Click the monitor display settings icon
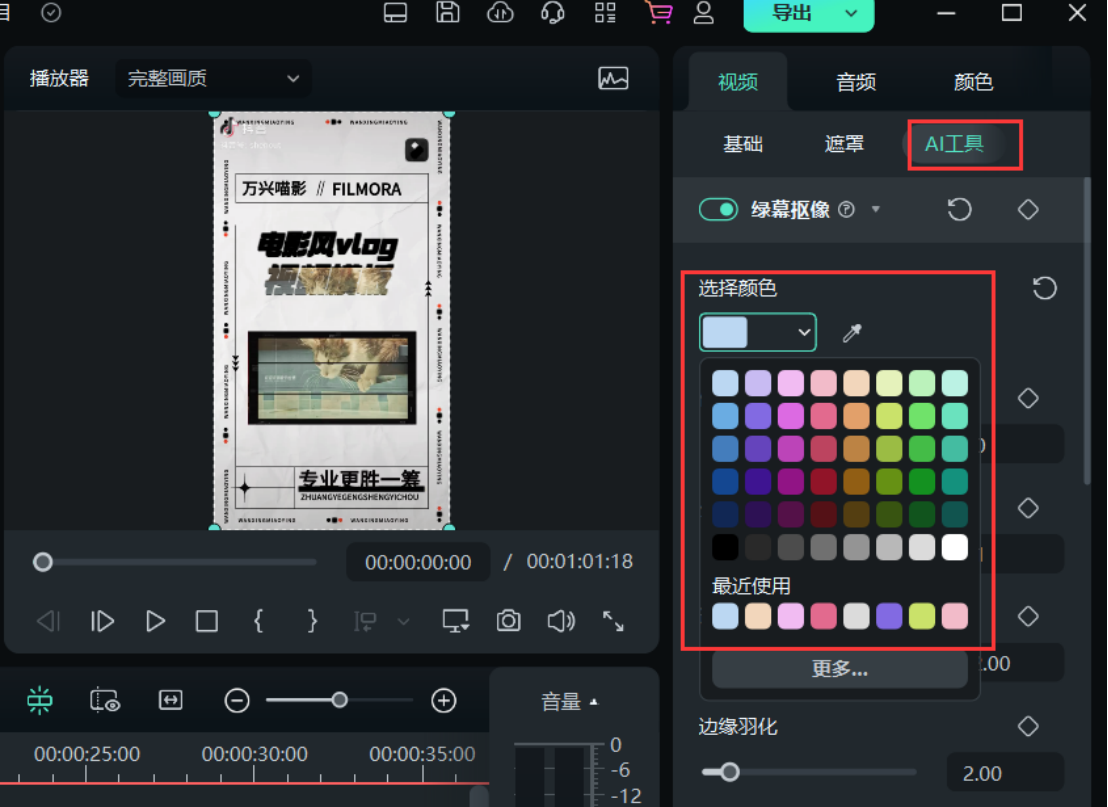The width and height of the screenshot is (1108, 807). pos(456,621)
